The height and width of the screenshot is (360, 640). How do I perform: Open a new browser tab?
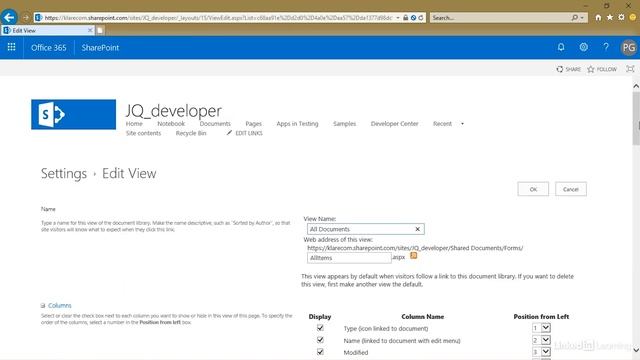click(100, 30)
